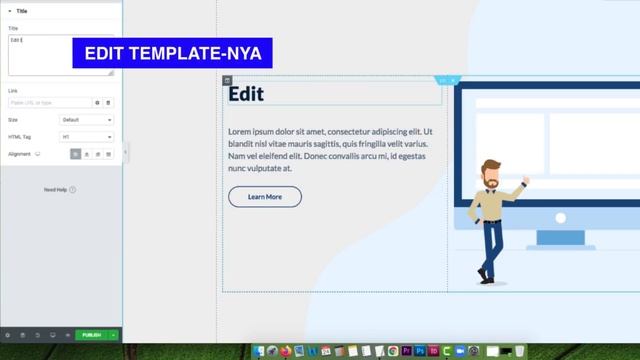This screenshot has height=360, width=640.
Task: Open the Size dropdown showing Default
Action: 87,120
